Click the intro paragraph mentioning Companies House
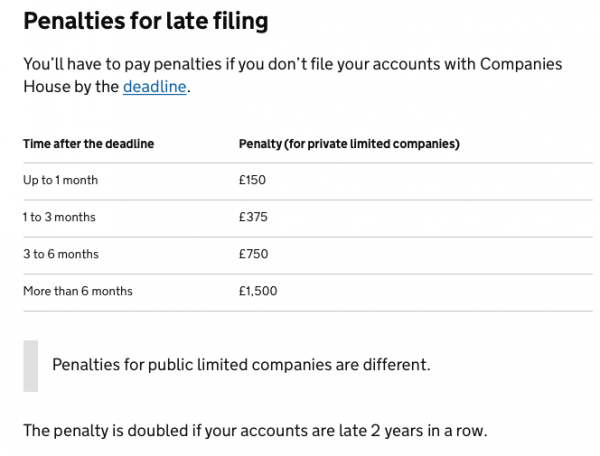The height and width of the screenshot is (456, 600). point(293,75)
